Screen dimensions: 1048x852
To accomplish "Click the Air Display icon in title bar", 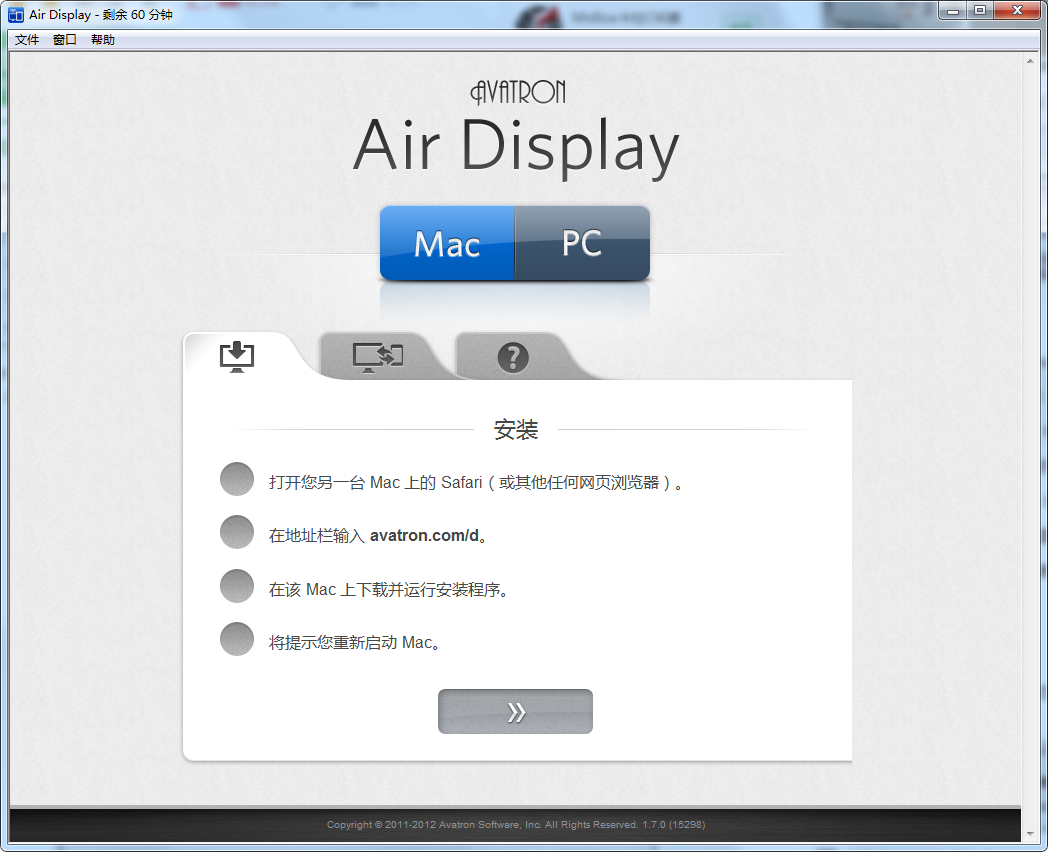I will pos(16,15).
